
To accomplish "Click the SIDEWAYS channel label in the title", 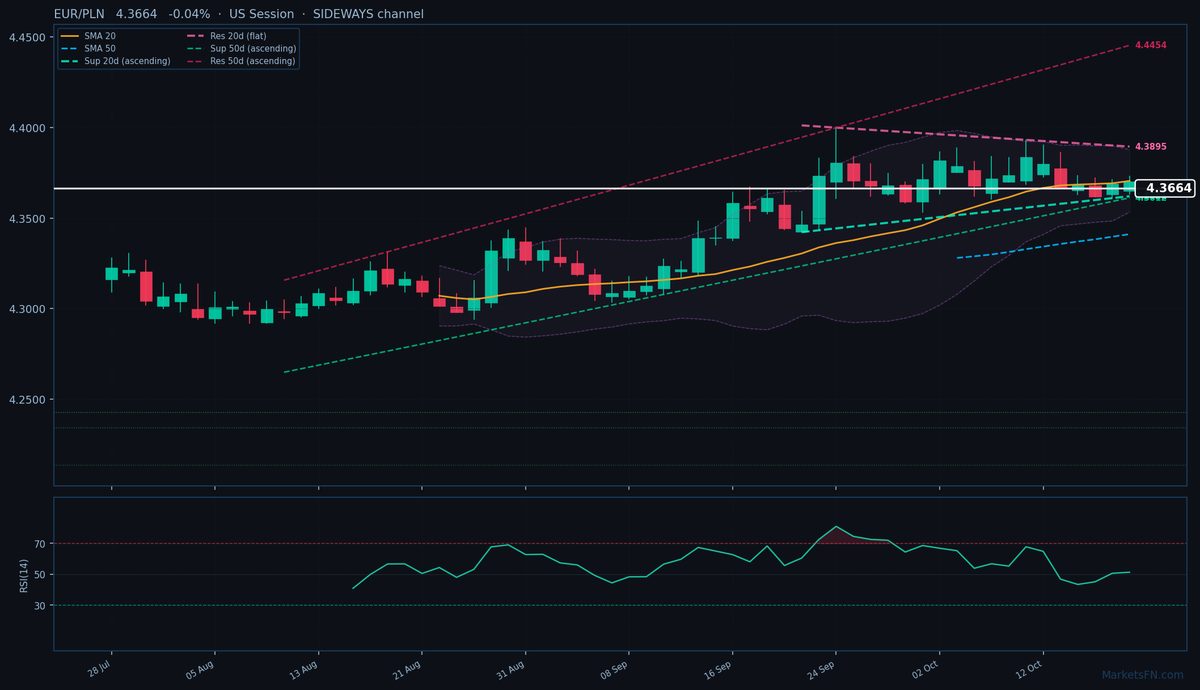I will (367, 14).
